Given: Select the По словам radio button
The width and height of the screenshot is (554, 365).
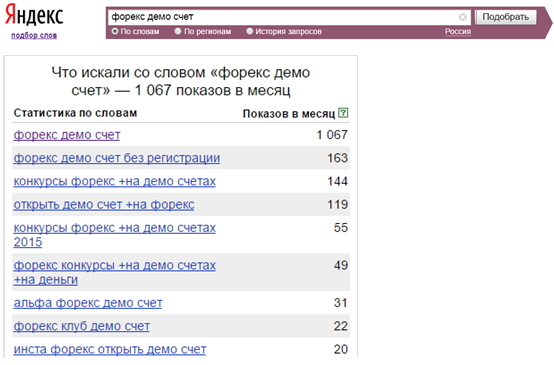Looking at the screenshot, I should 115,31.
